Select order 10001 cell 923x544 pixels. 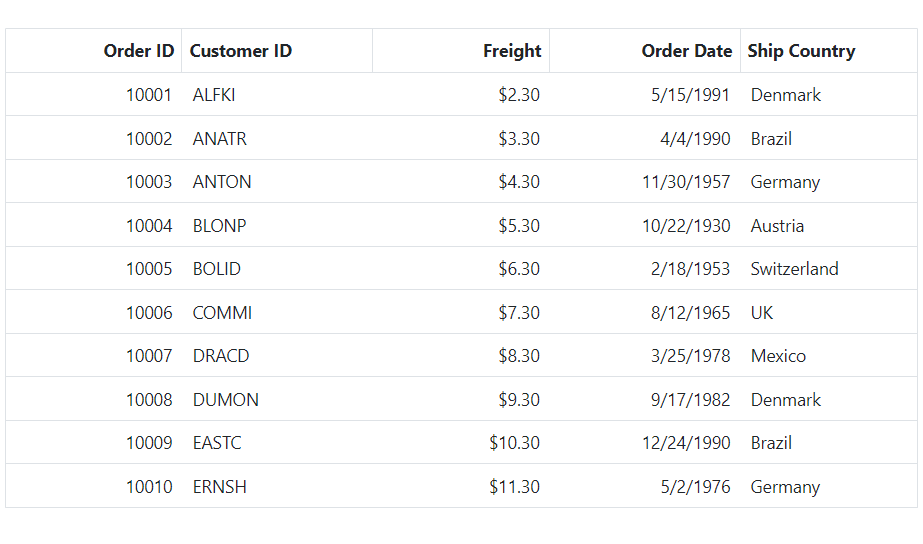[x=94, y=95]
